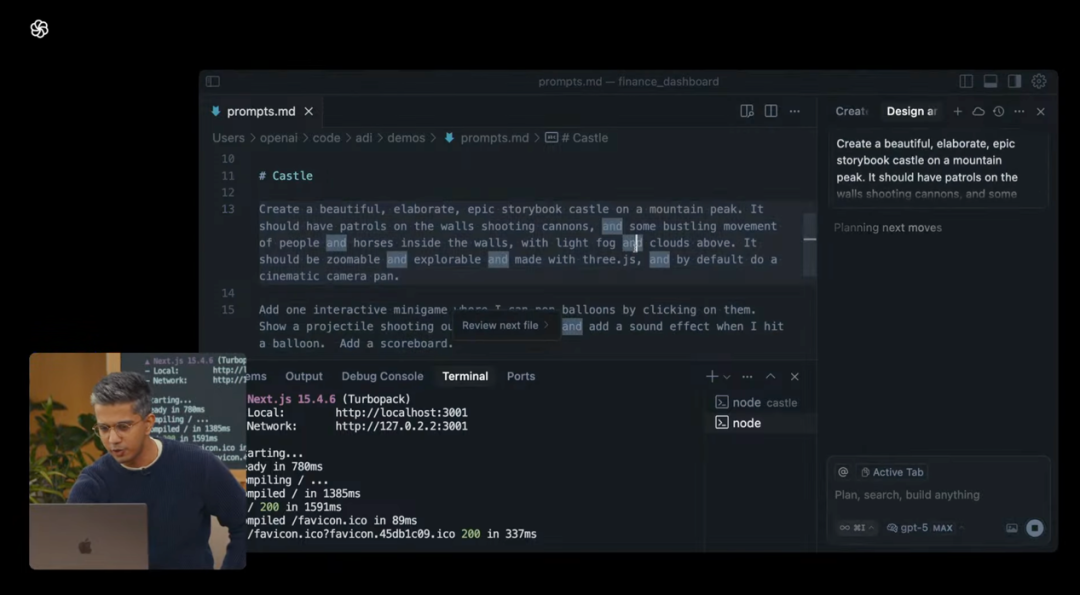Toggle the right AI pane visibility
Screen dimensions: 1080x595
(1014, 81)
